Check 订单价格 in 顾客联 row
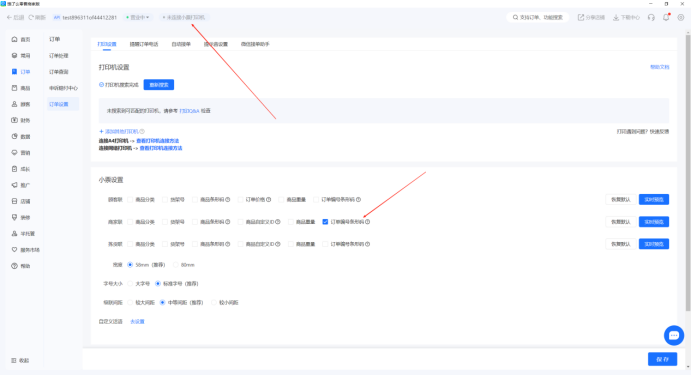The width and height of the screenshot is (692, 376). click(x=241, y=200)
